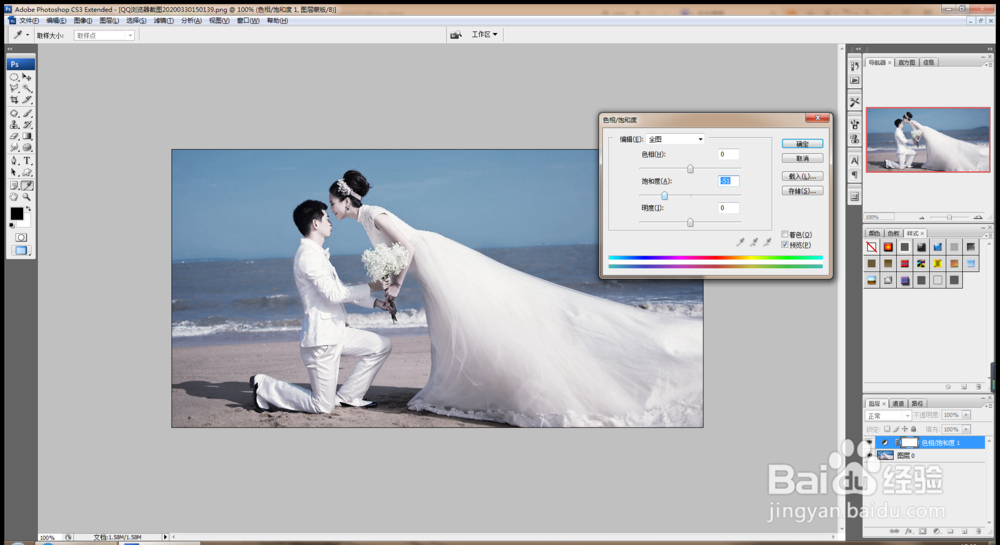Open the Layers panel options menu
This screenshot has width=1000, height=545.
[988, 405]
